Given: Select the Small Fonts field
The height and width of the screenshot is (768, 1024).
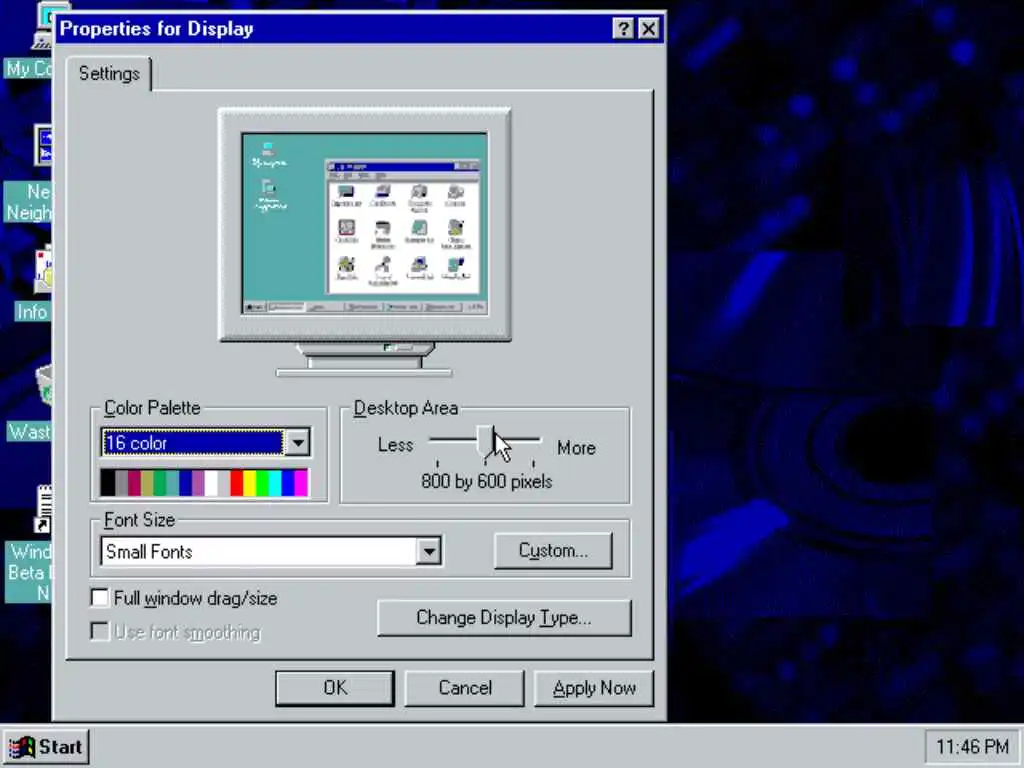Looking at the screenshot, I should tap(259, 552).
